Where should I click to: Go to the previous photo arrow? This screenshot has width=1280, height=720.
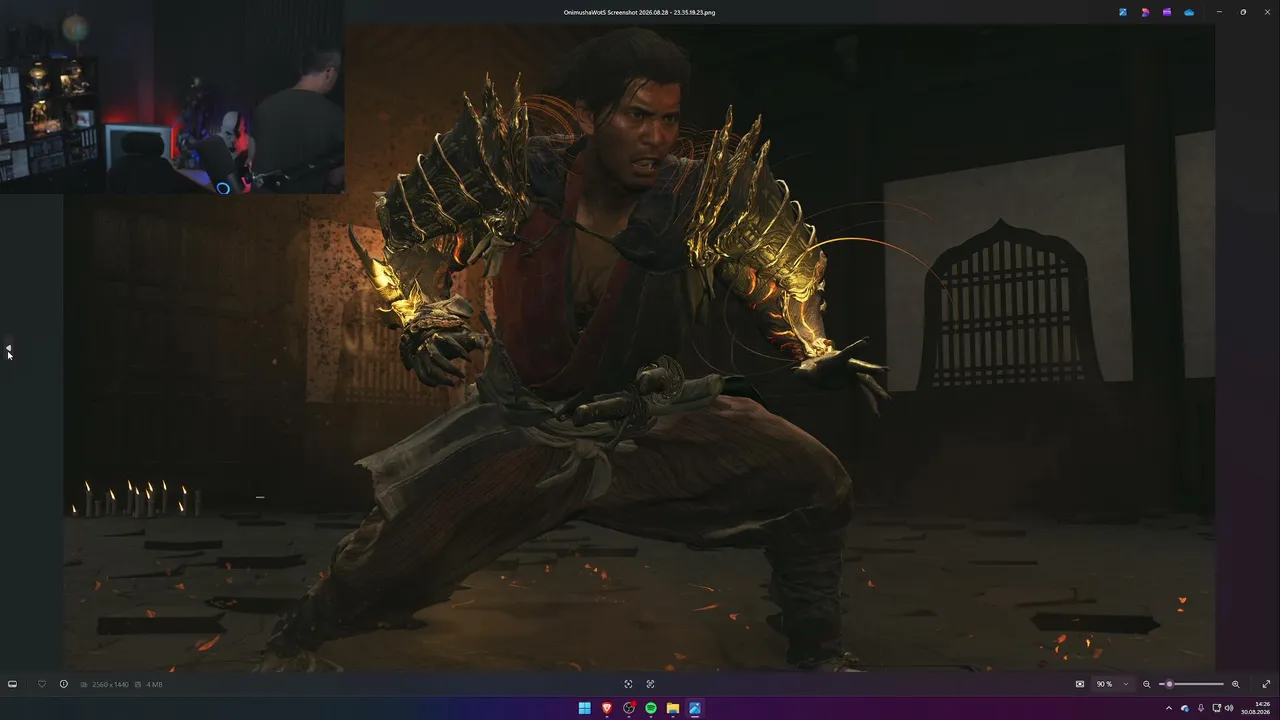pyautogui.click(x=8, y=348)
